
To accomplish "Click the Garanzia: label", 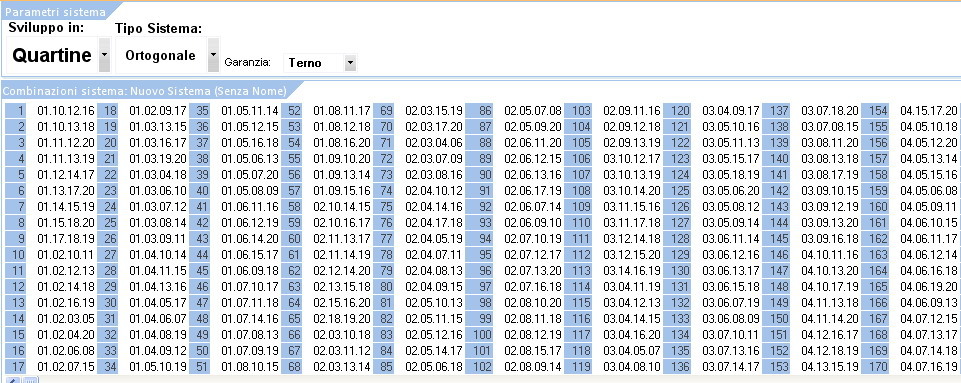I will pos(248,63).
